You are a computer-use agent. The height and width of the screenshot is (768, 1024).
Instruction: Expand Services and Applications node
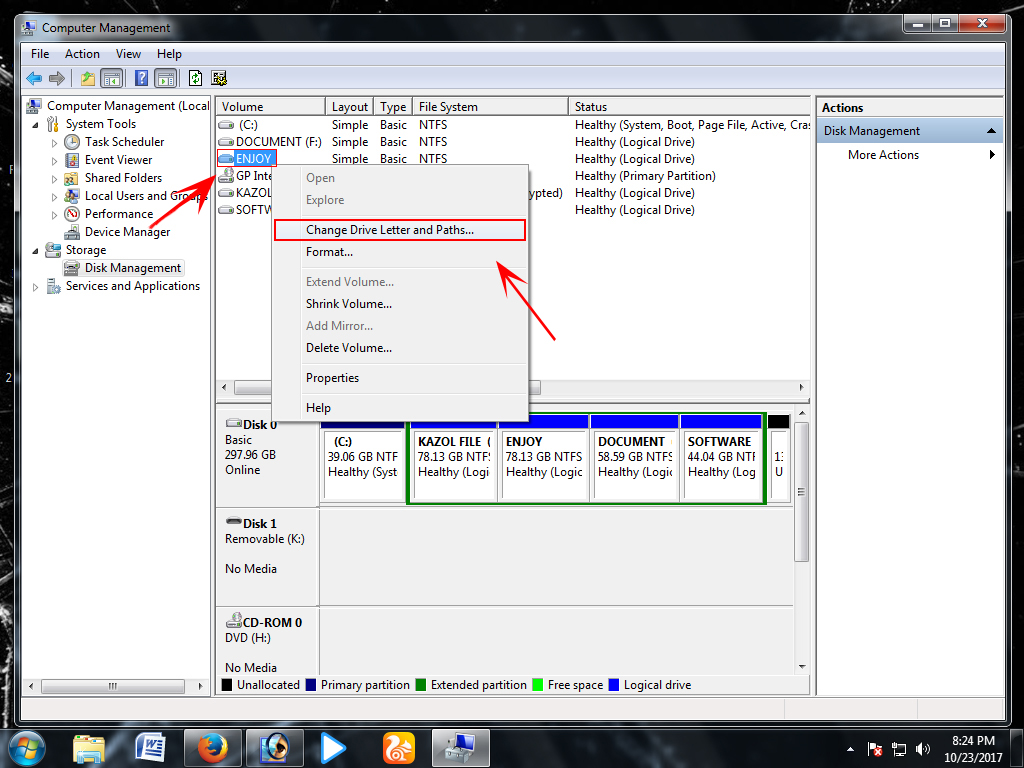(35, 287)
